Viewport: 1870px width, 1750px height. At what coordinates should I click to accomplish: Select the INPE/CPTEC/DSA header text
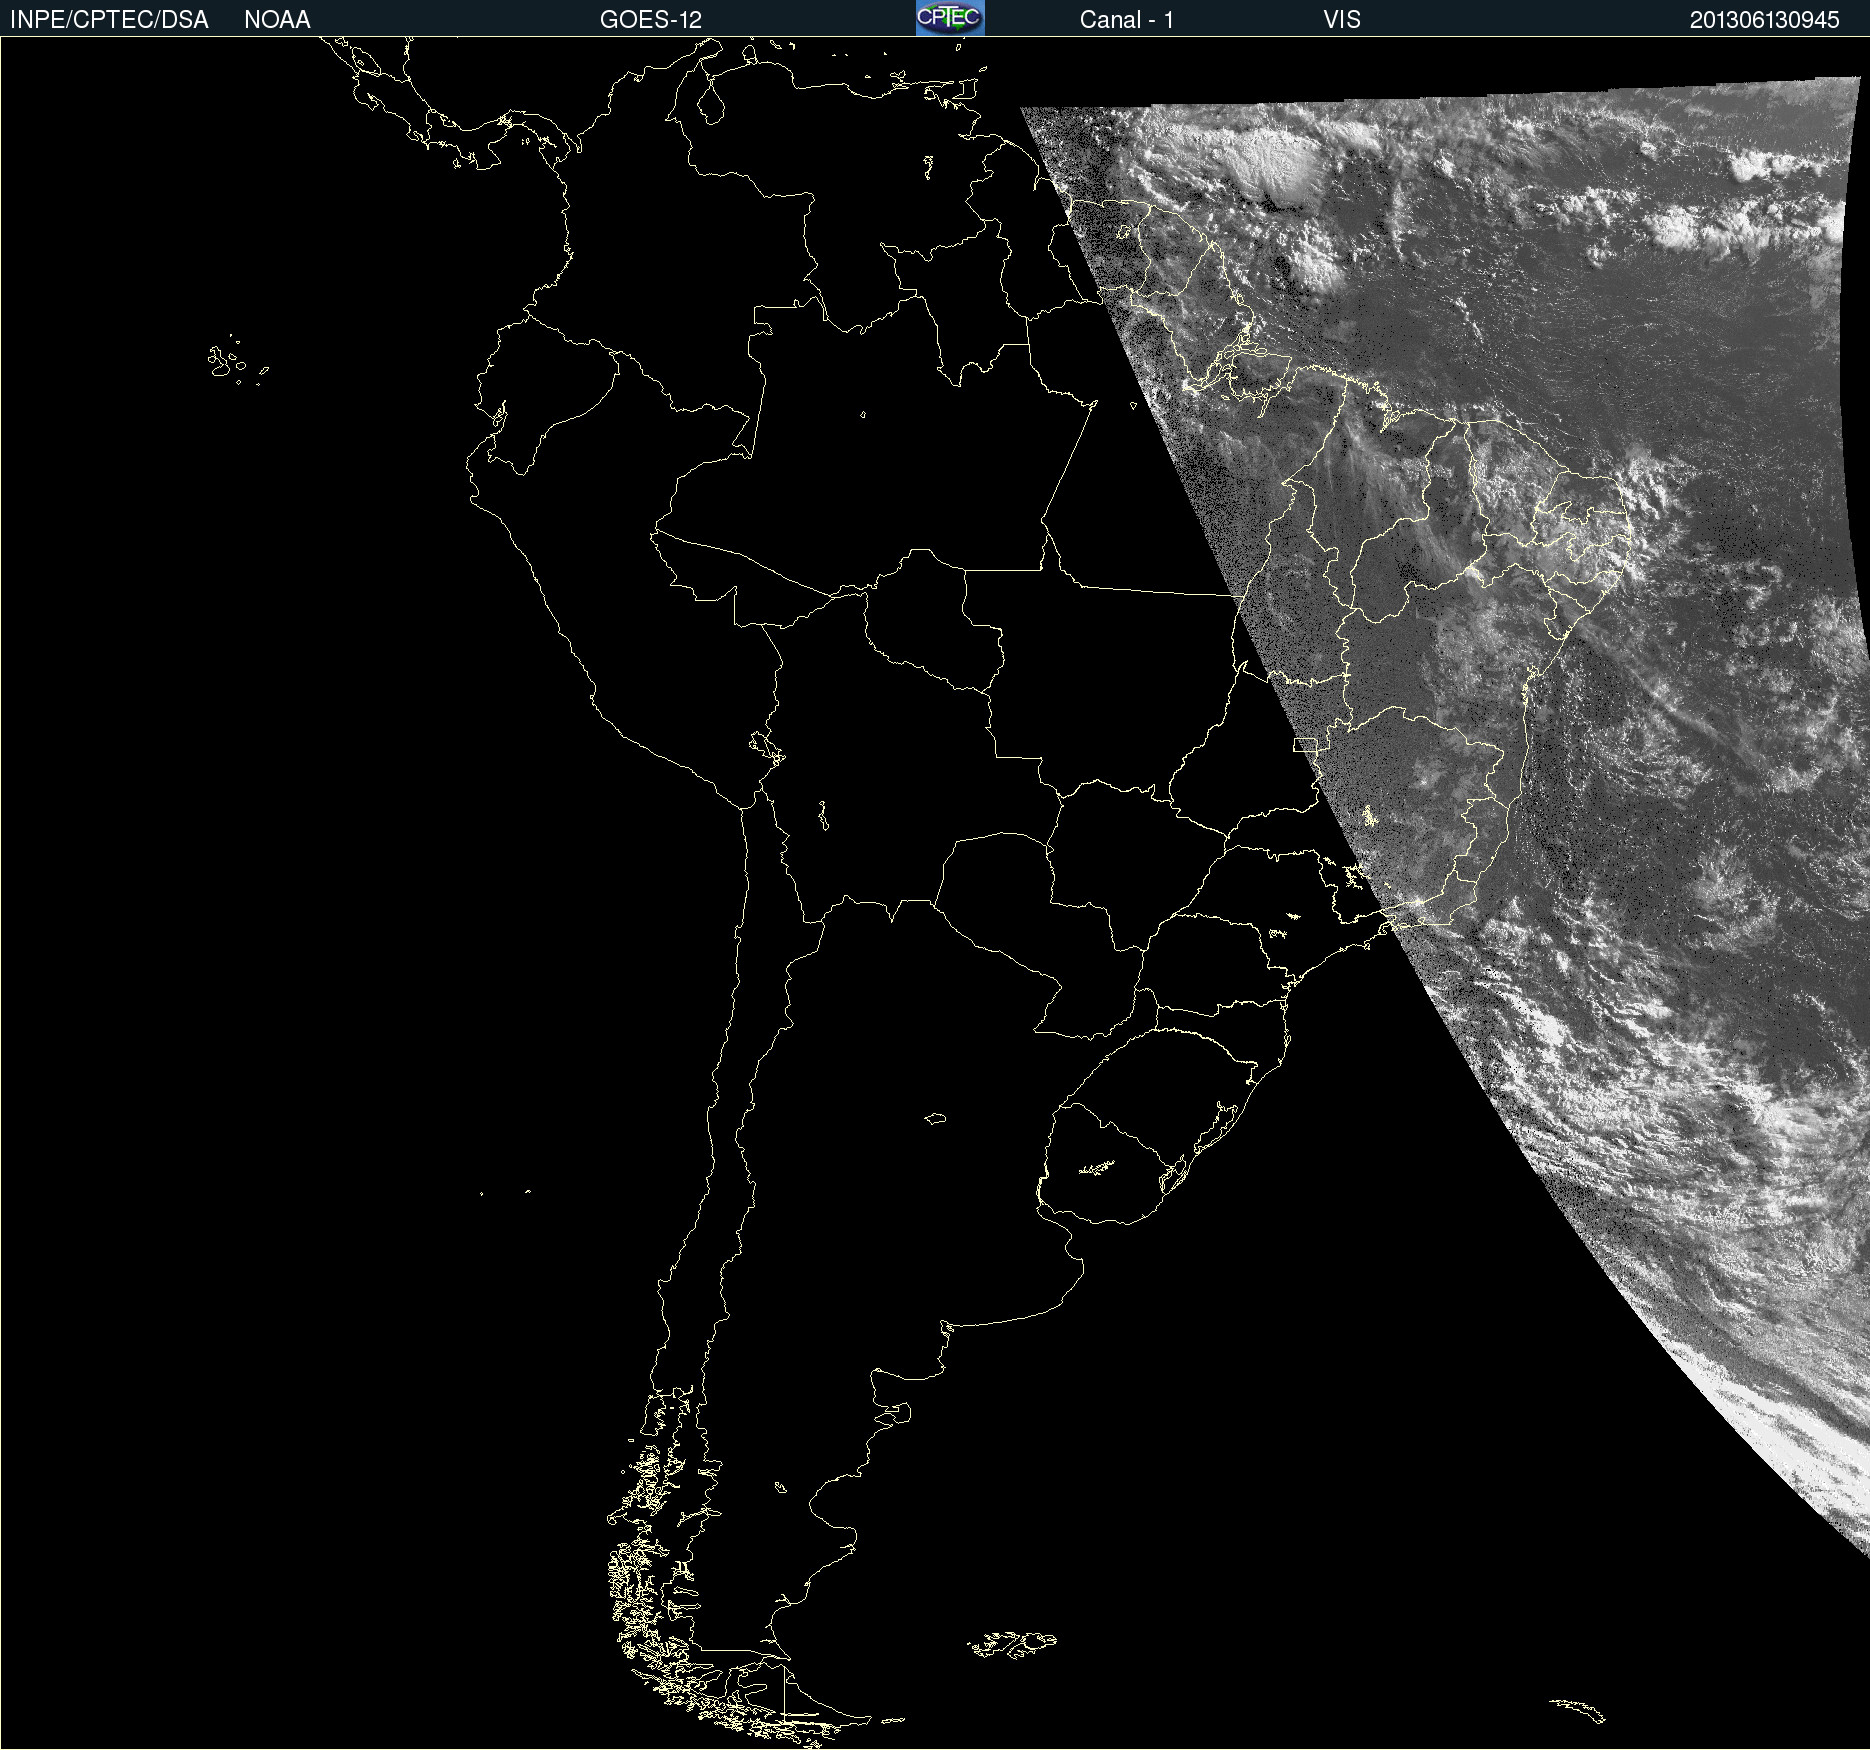pos(109,20)
